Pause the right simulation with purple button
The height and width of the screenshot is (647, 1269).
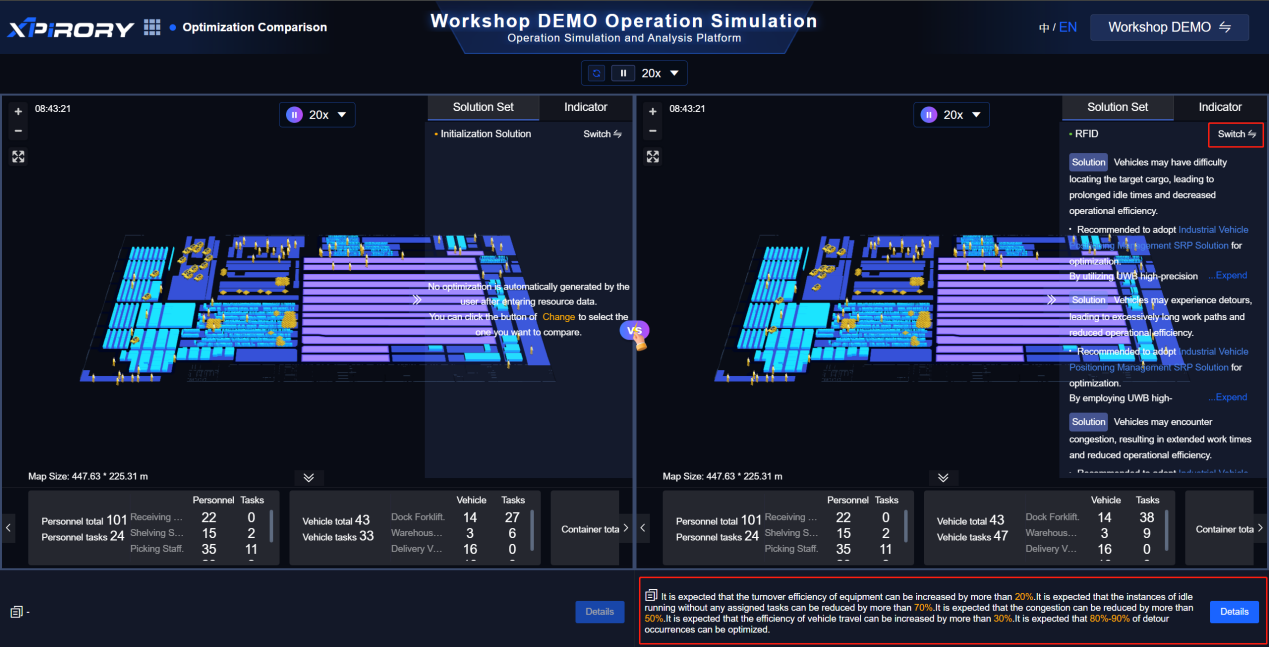(929, 115)
